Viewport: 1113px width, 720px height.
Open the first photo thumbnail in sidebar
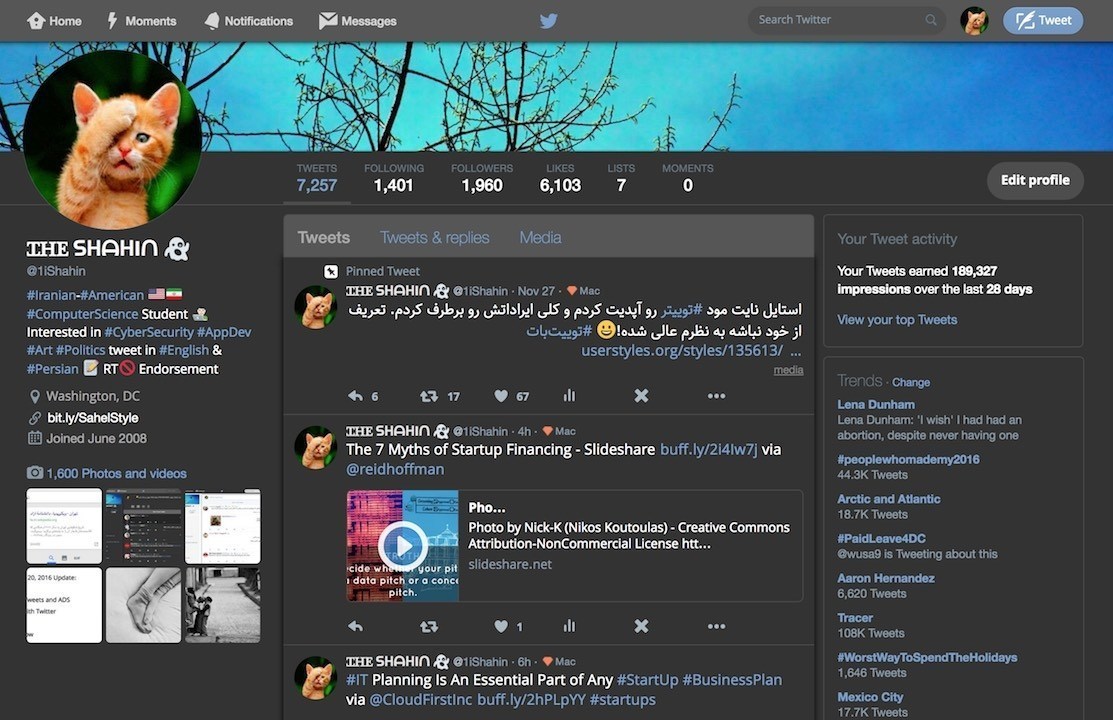click(63, 524)
